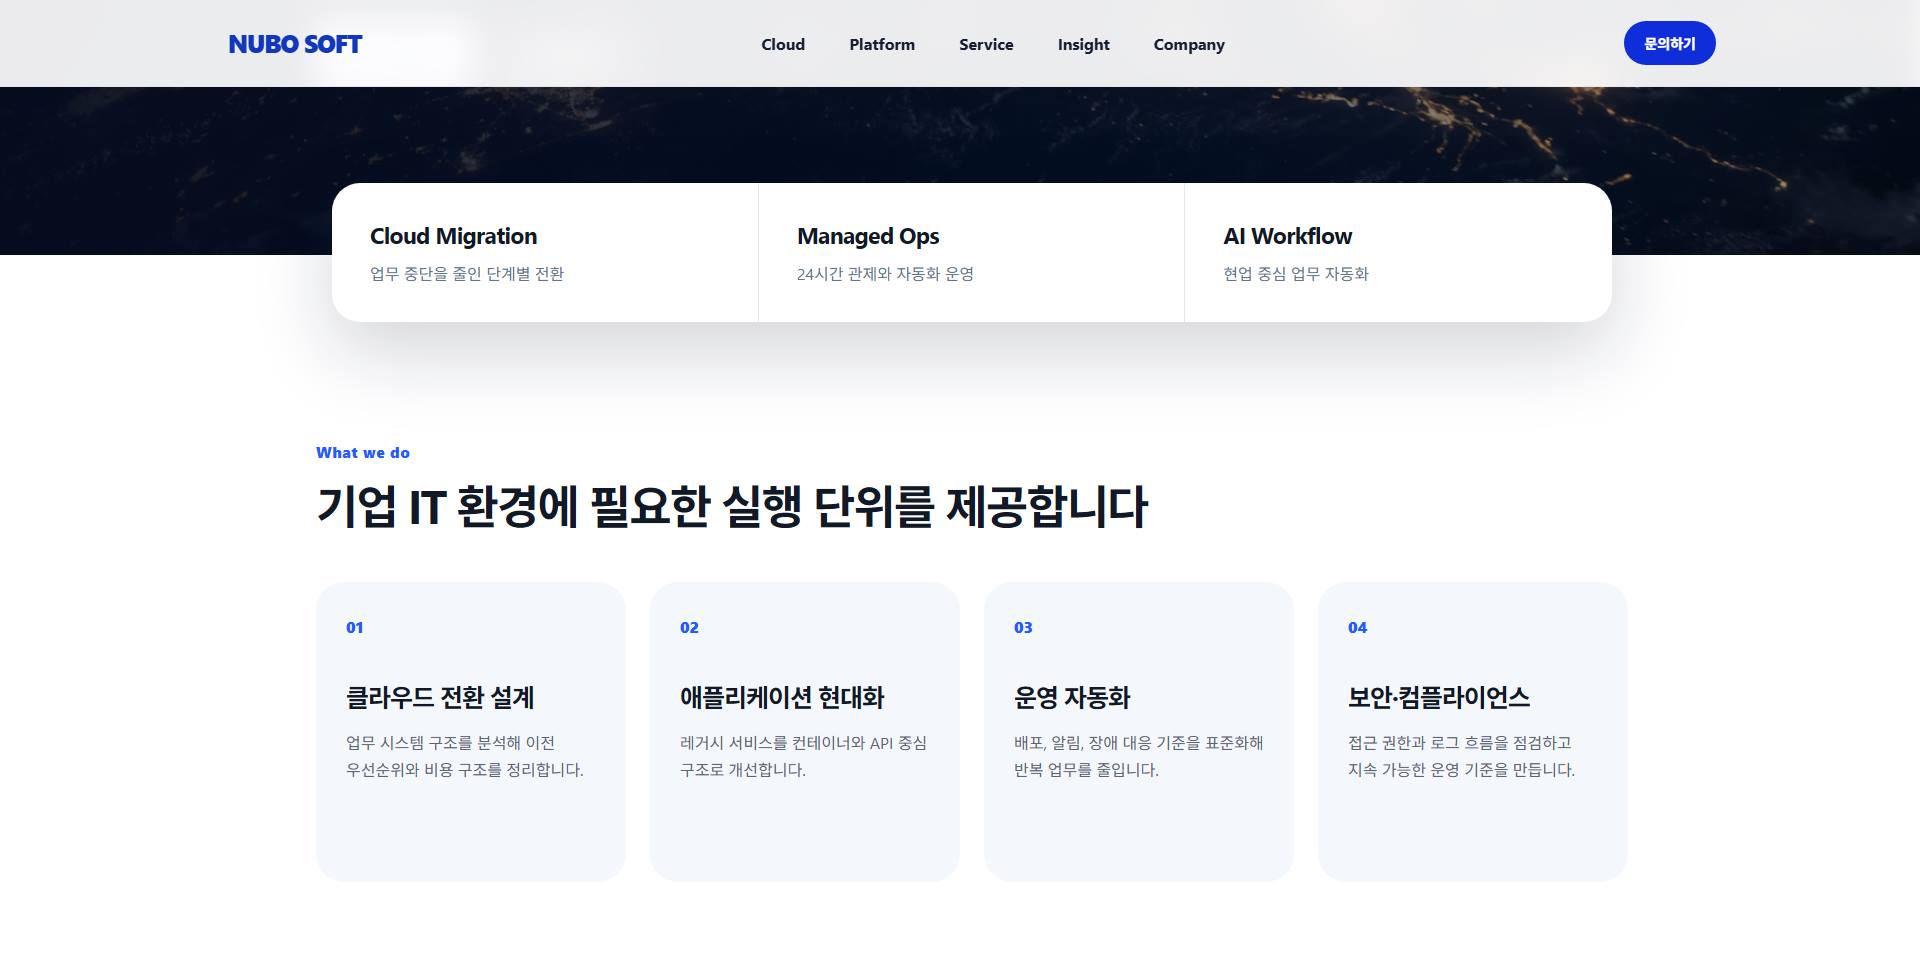The width and height of the screenshot is (1920, 960).
Task: Click number 04 on fourth card
Action: pyautogui.click(x=1357, y=627)
